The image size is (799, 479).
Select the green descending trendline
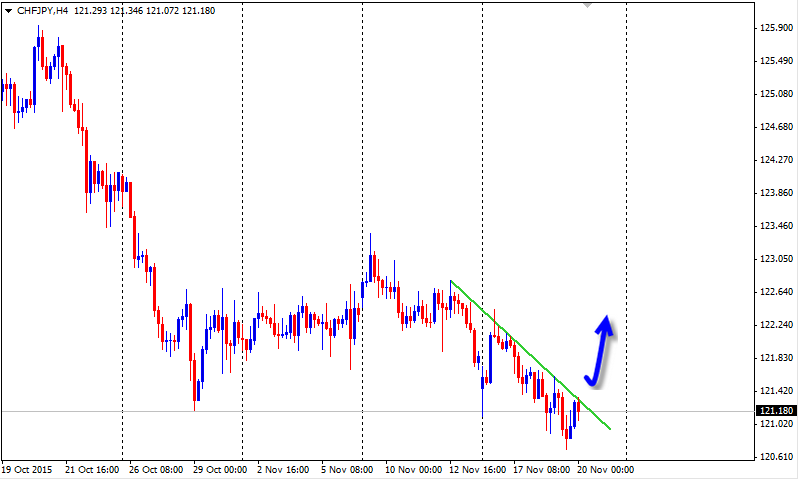coord(530,355)
